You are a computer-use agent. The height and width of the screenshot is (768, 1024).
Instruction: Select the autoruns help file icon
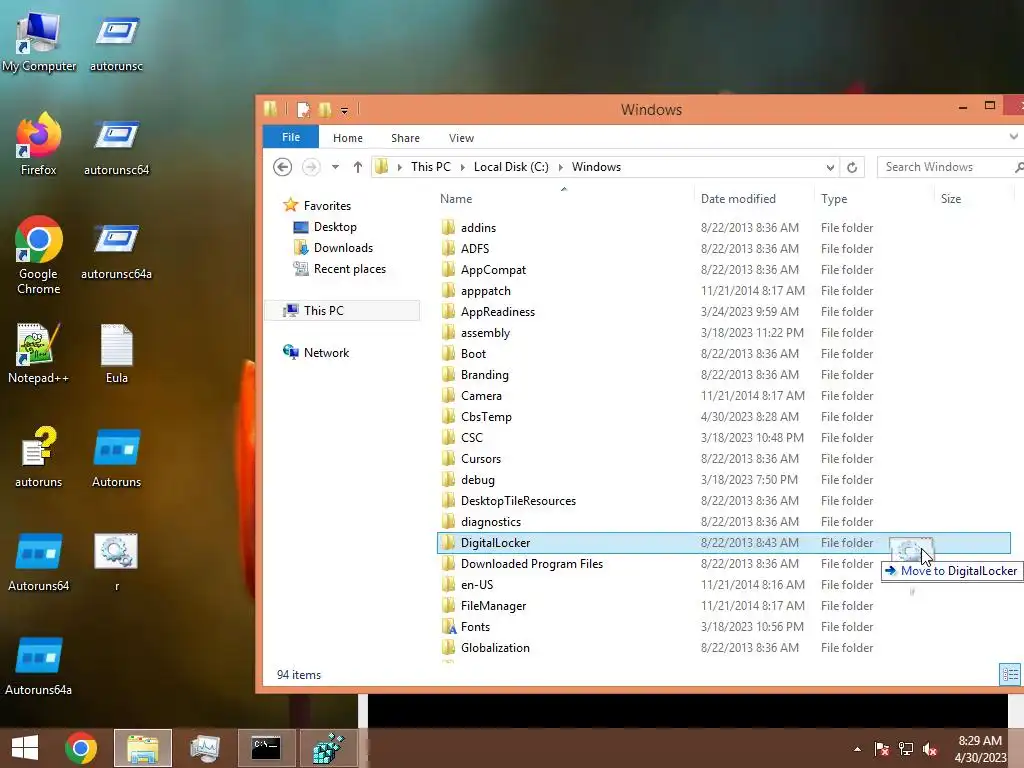point(39,457)
